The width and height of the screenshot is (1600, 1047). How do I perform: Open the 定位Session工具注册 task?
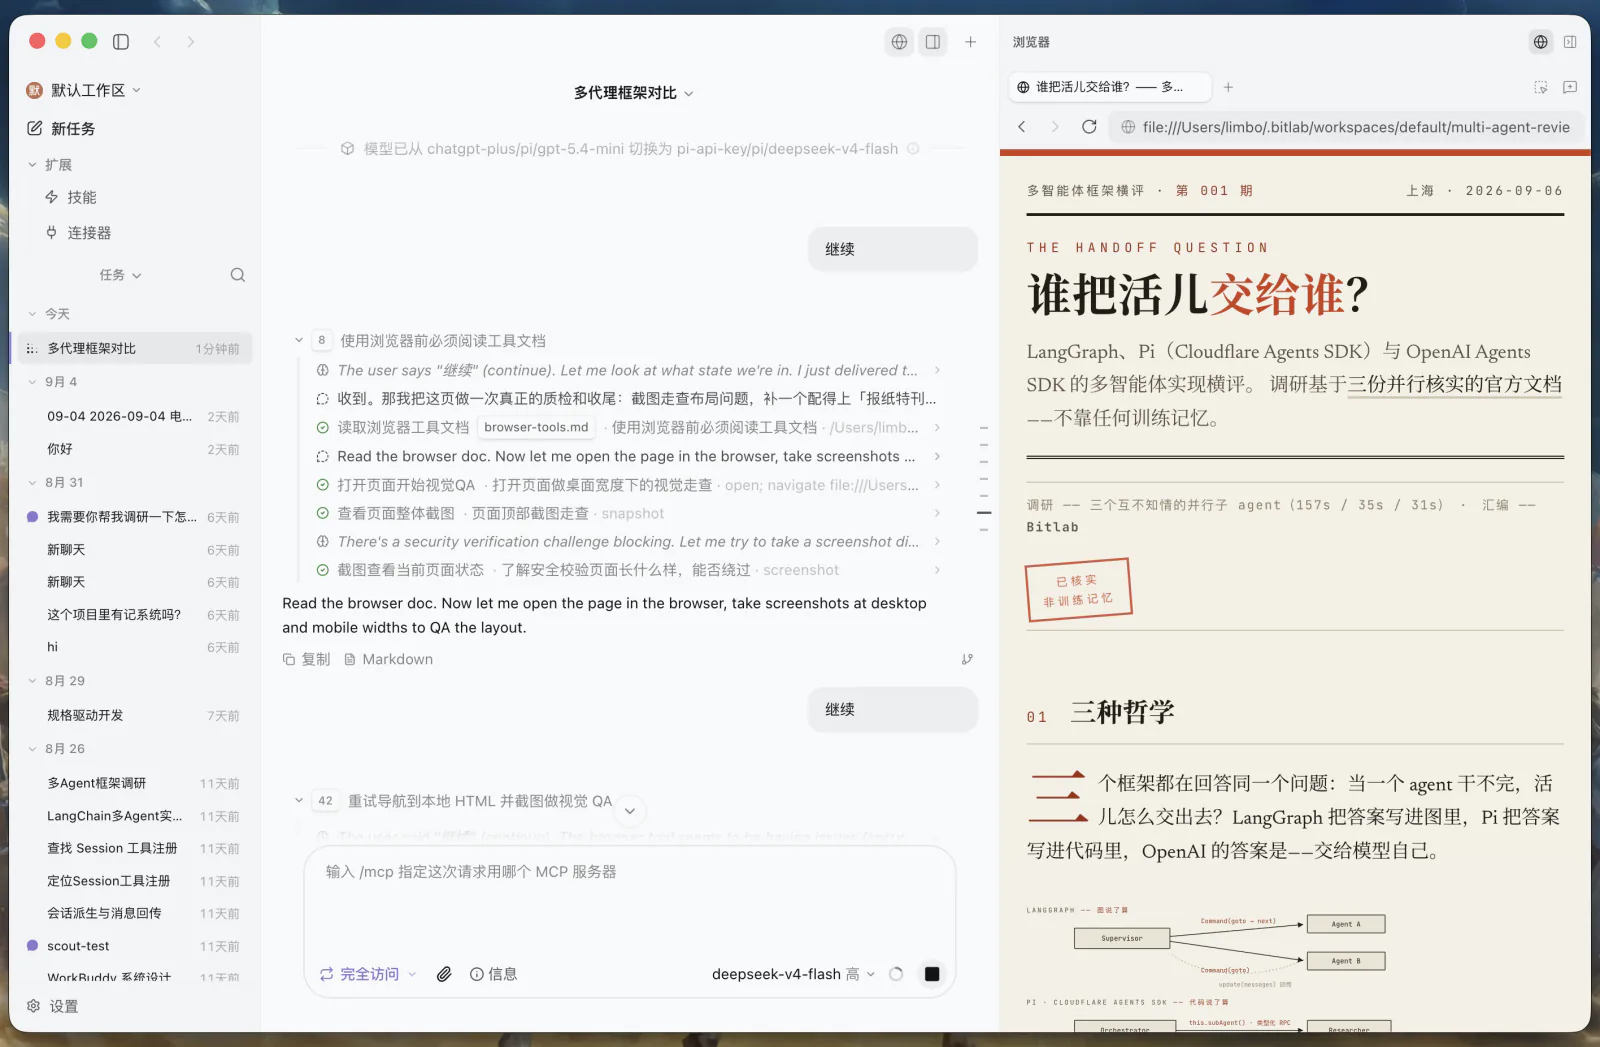click(x=135, y=881)
